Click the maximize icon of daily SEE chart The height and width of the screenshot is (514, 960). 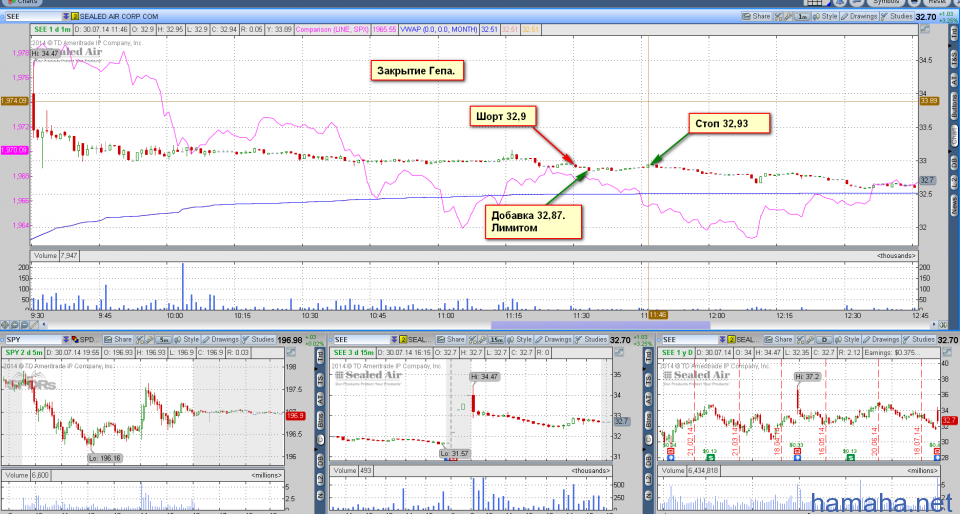[x=947, y=352]
